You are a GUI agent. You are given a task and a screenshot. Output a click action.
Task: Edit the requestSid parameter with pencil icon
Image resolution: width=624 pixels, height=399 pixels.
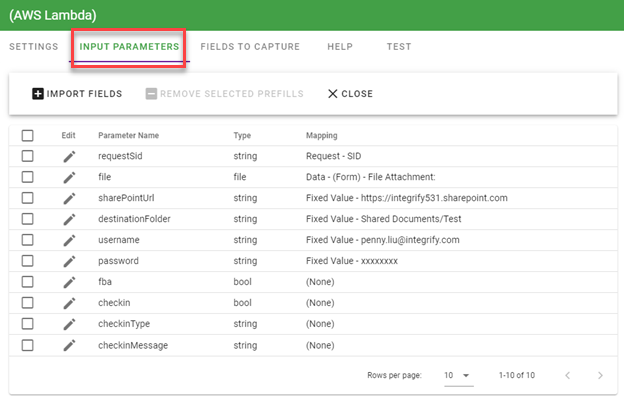(x=69, y=156)
